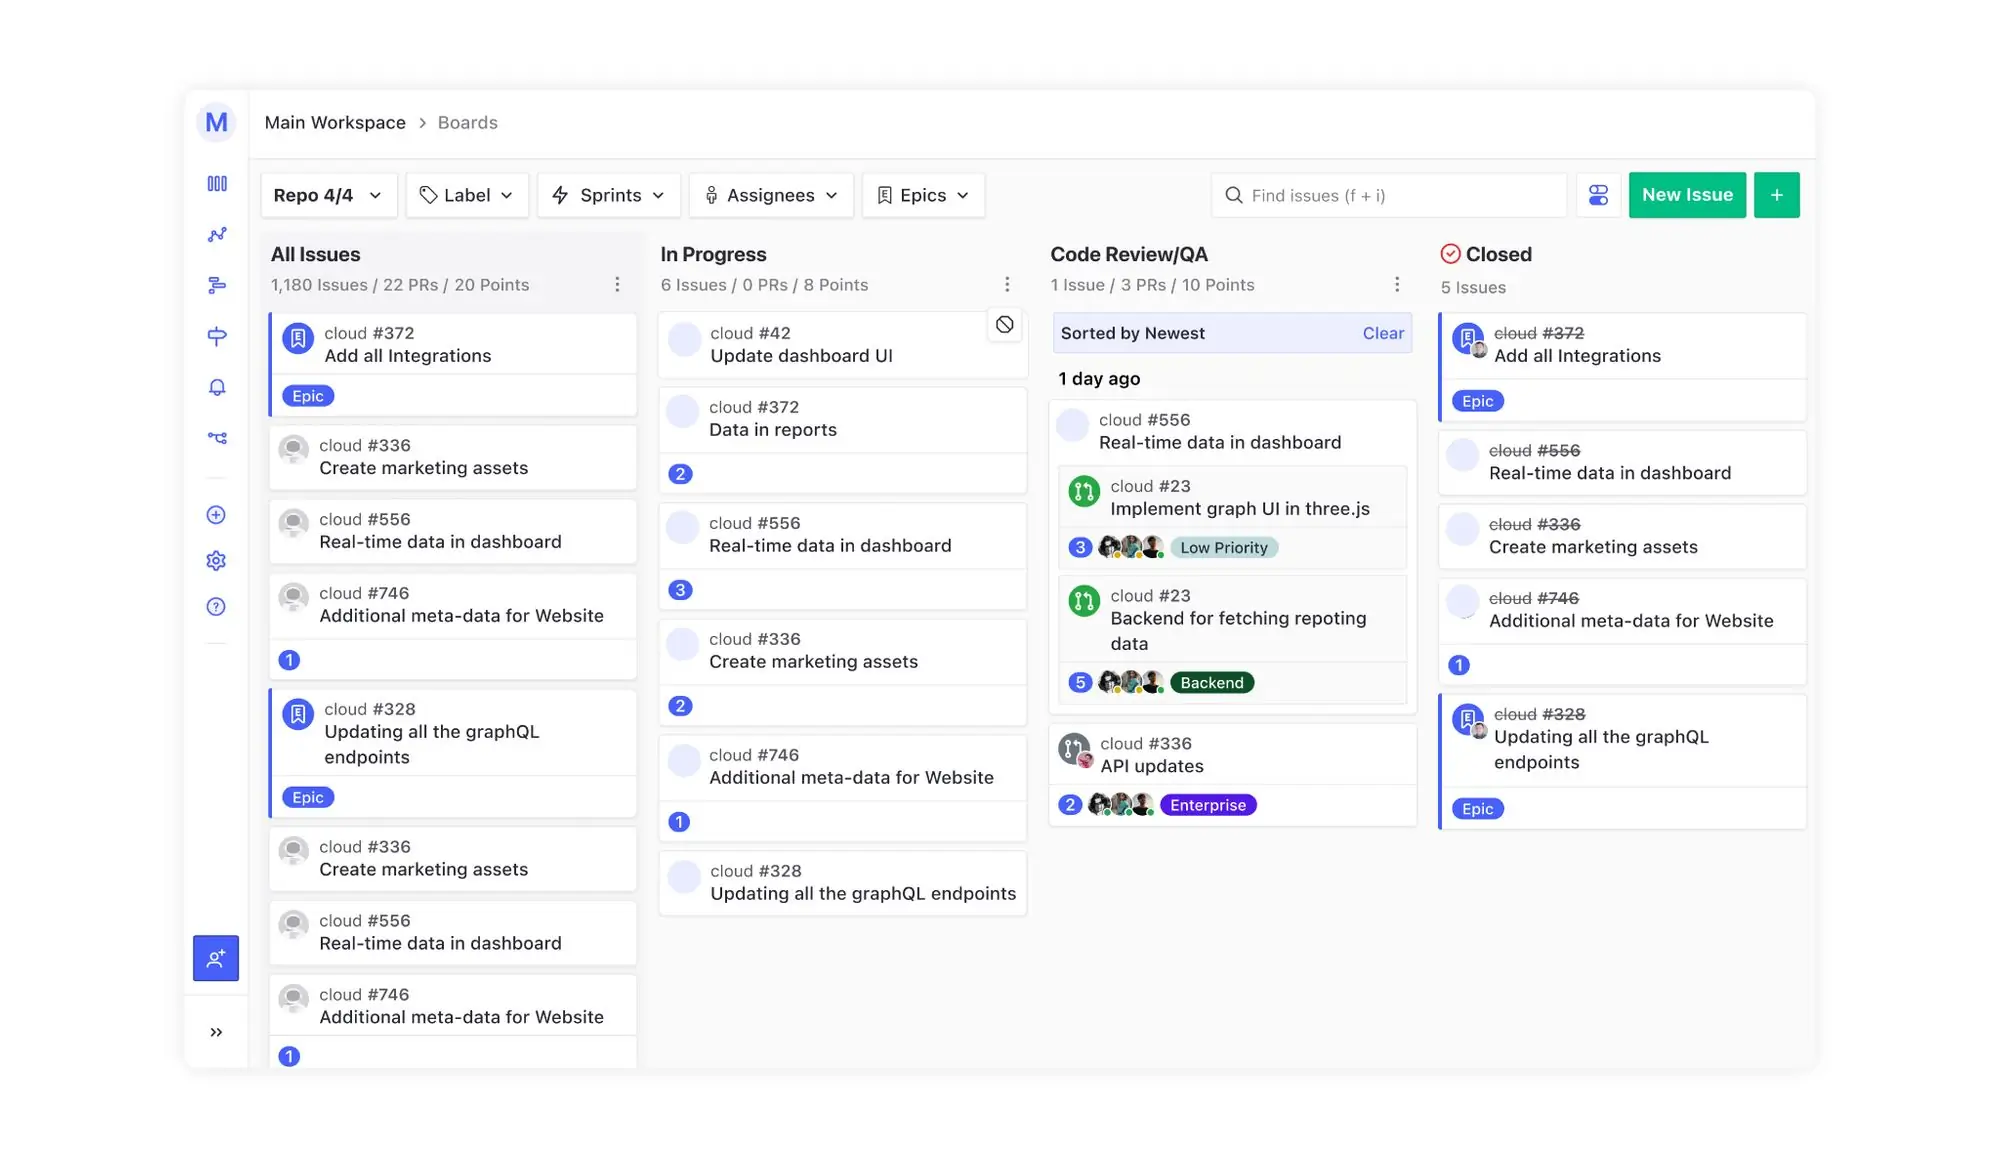This screenshot has width=2000, height=1172.
Task: Click the reports graph icon in sidebar
Action: 217,235
